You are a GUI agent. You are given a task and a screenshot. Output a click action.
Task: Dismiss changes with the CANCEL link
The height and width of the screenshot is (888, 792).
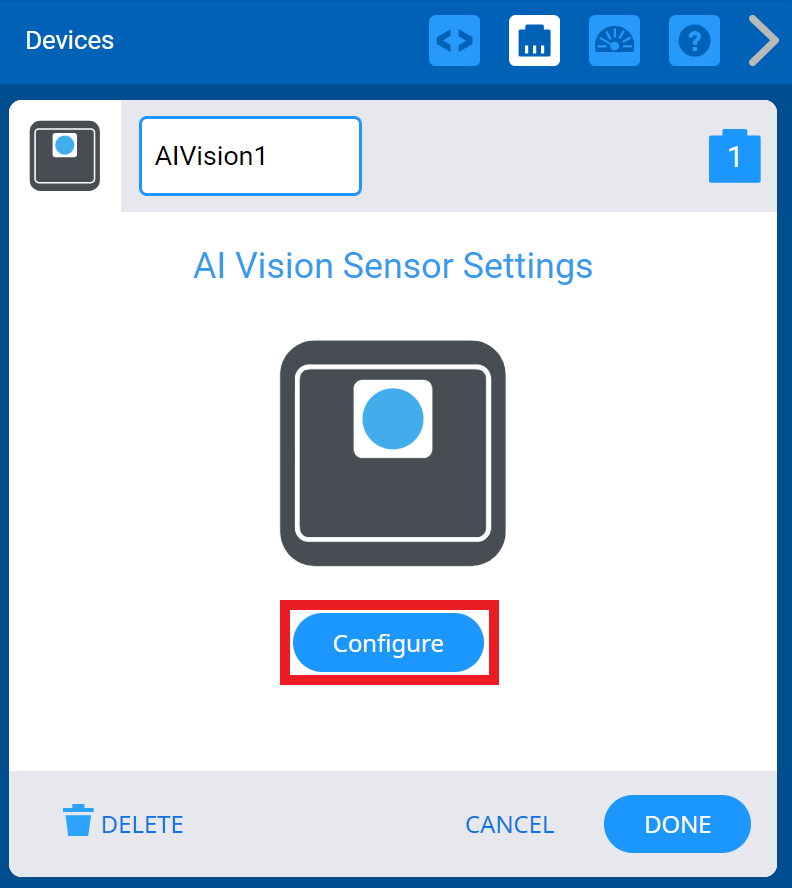510,824
